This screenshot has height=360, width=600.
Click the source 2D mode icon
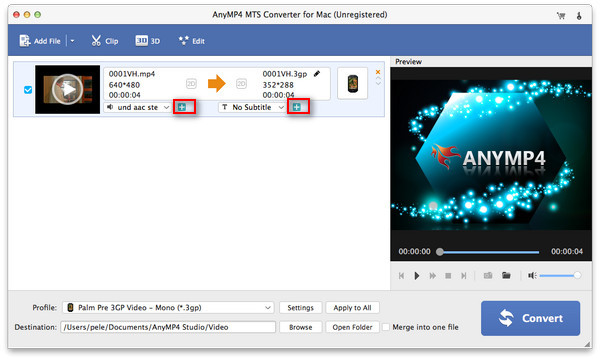pos(191,83)
